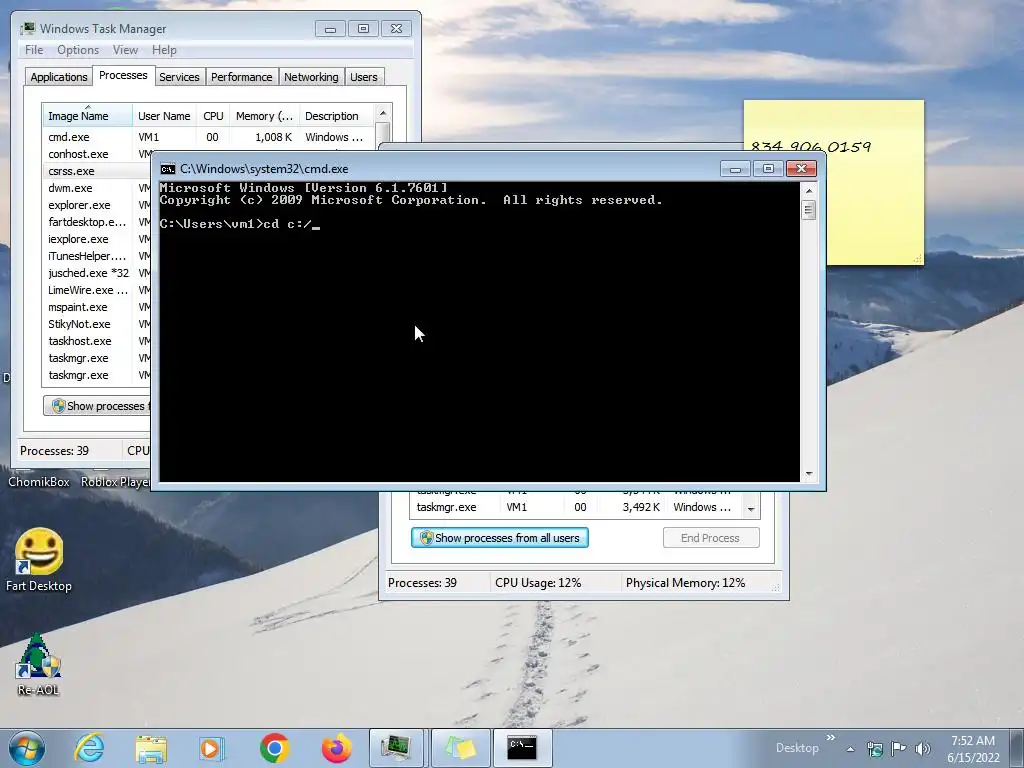
Task: Select csrss.exe process row
Action: coord(97,171)
